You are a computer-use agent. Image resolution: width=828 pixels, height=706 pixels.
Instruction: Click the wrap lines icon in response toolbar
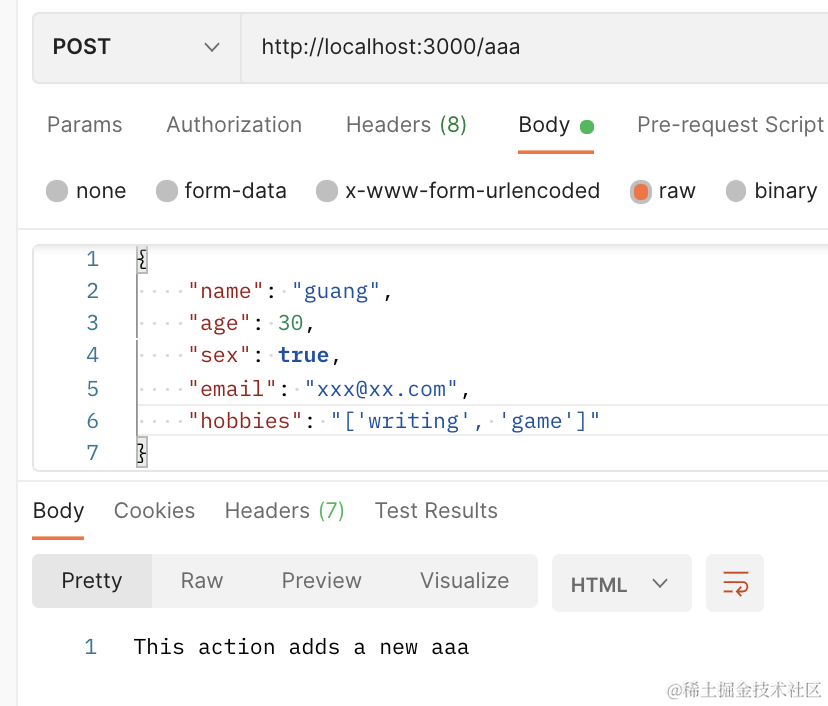[735, 583]
